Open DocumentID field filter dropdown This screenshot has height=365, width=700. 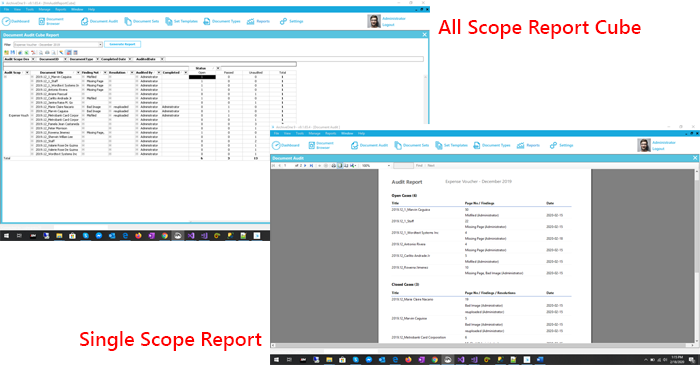click(x=65, y=59)
